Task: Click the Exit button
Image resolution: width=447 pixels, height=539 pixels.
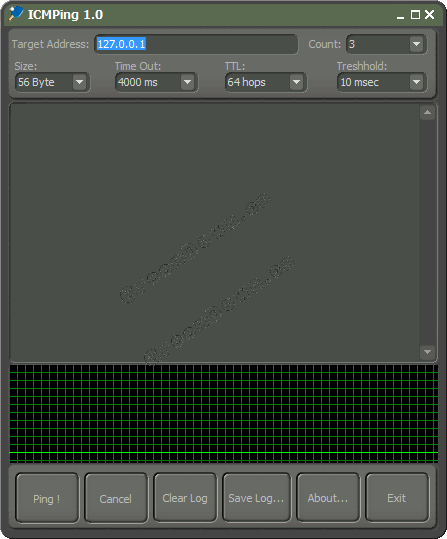Action: click(x=397, y=497)
